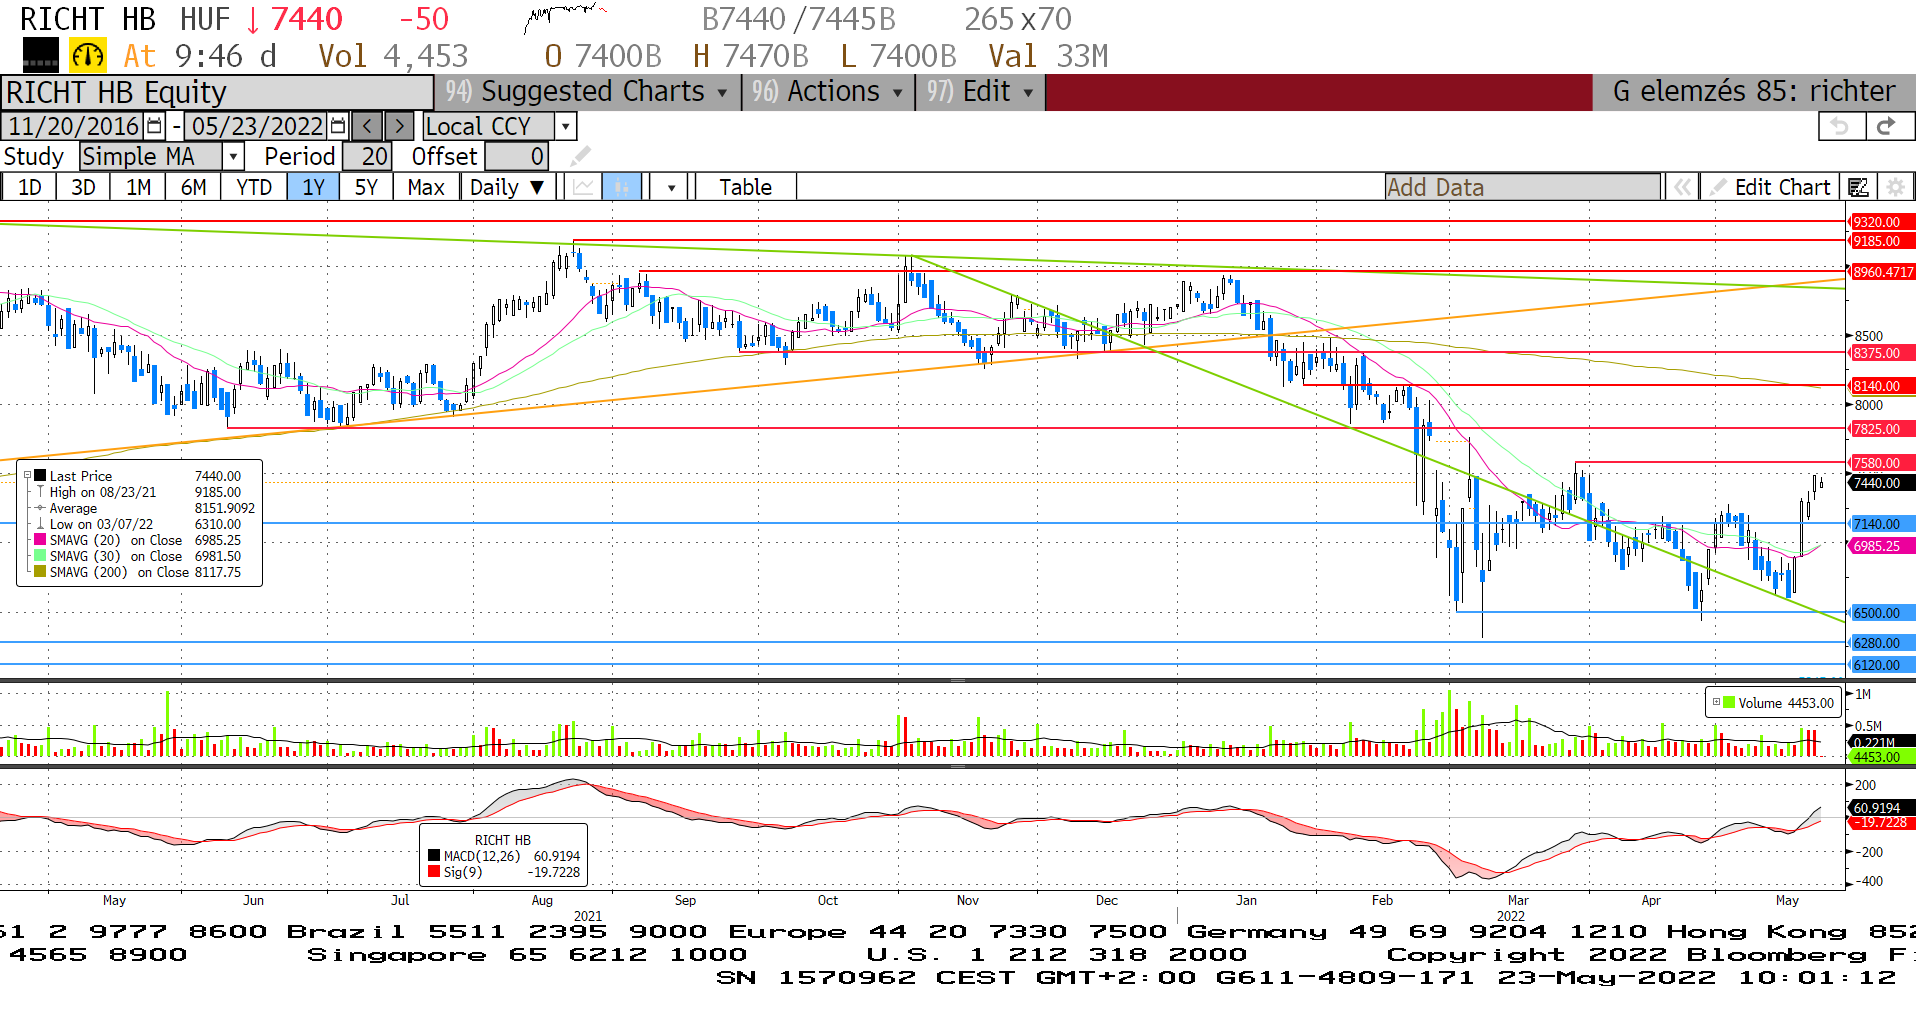Click Edit Chart button

point(1771,187)
